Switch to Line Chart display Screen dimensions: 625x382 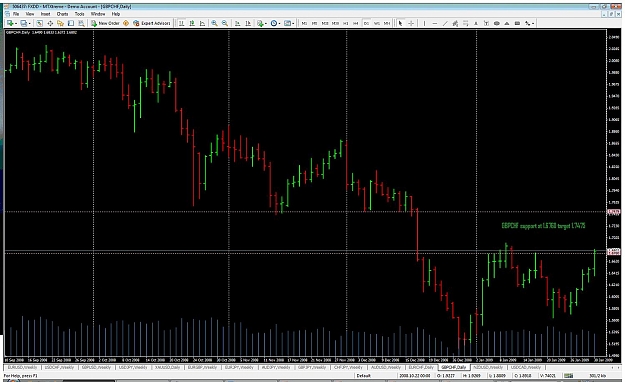tap(202, 23)
